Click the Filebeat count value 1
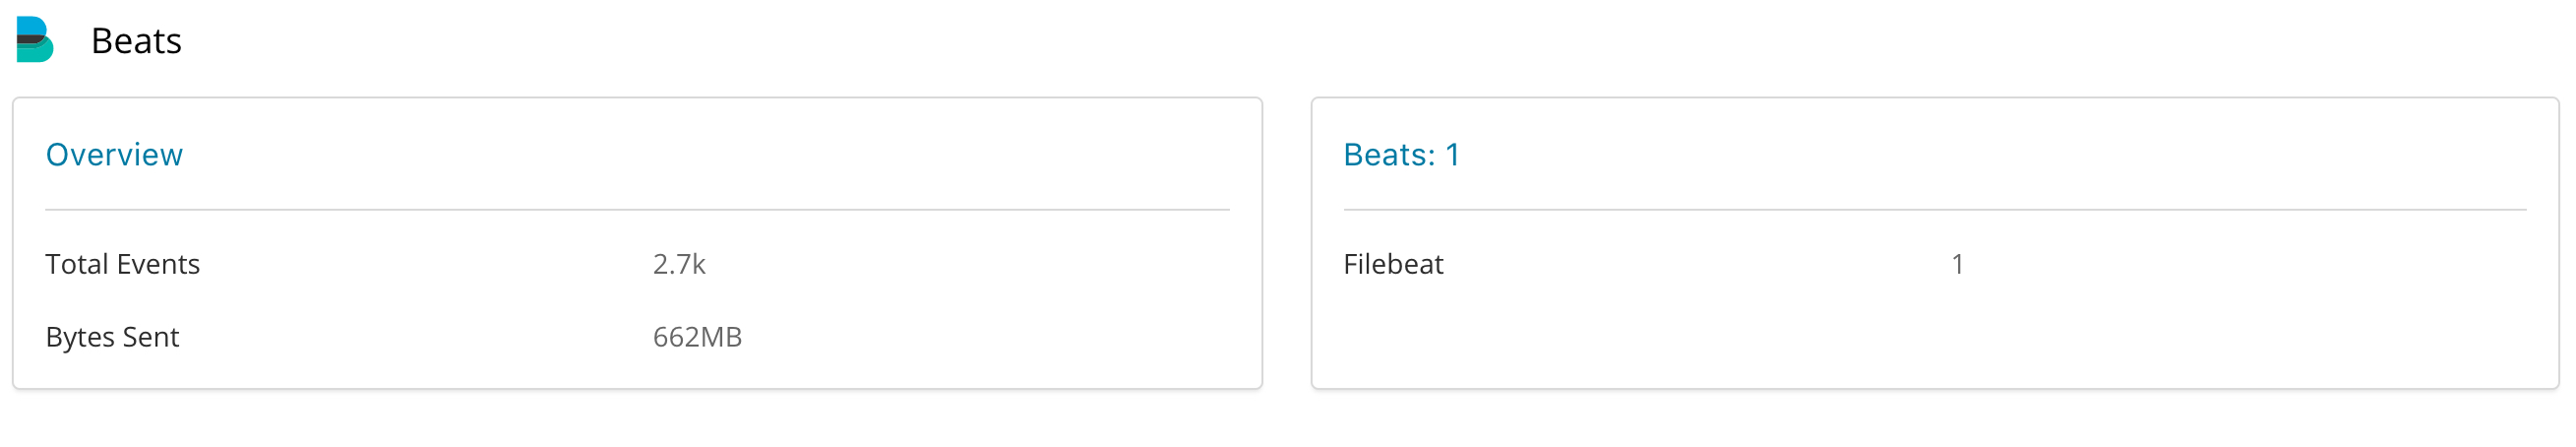The width and height of the screenshot is (2576, 447). click(1957, 264)
